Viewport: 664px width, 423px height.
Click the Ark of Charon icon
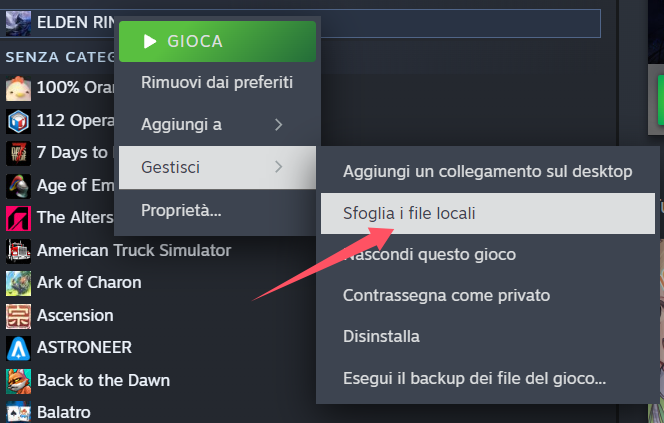click(x=18, y=283)
